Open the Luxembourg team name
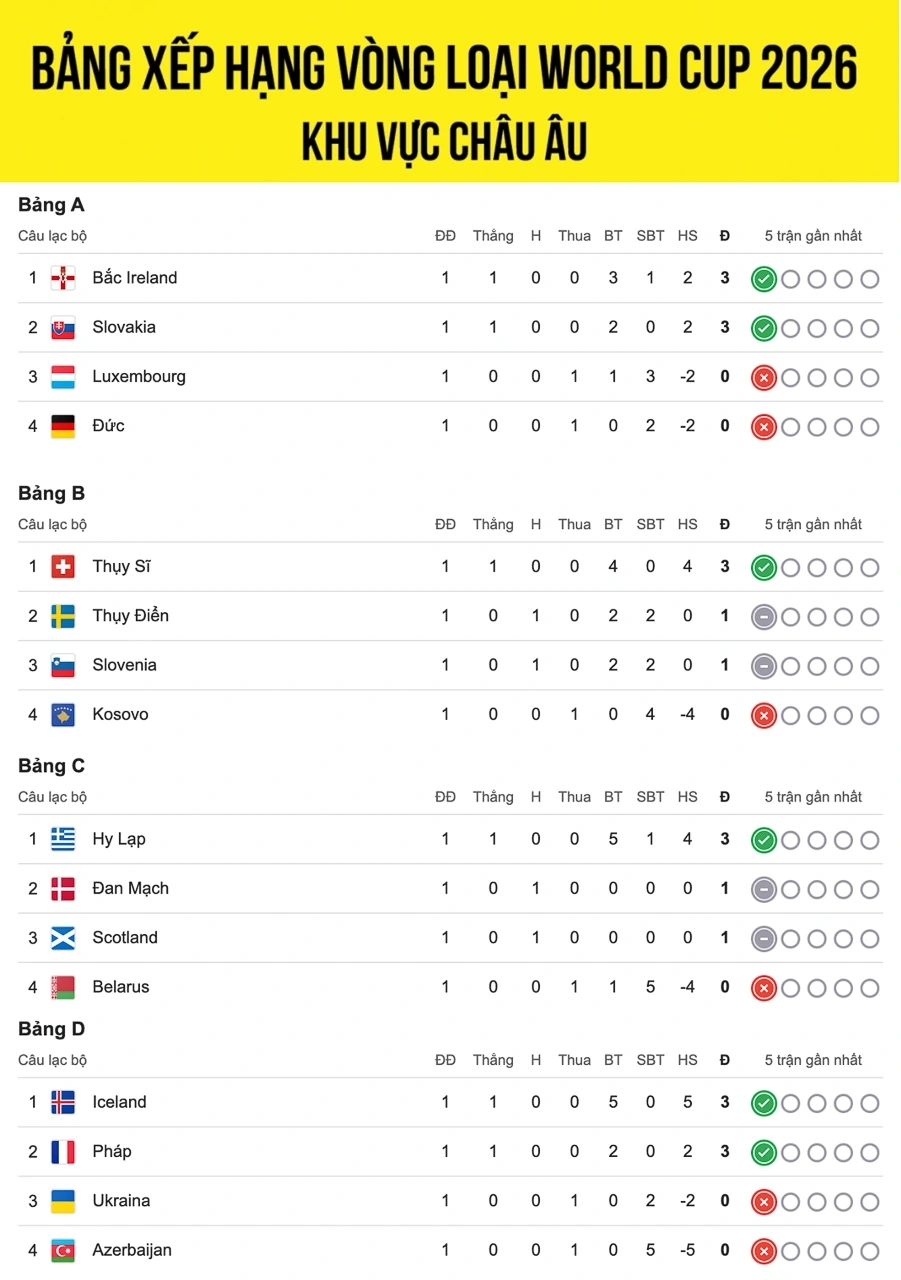The height and width of the screenshot is (1280, 901). (x=139, y=377)
